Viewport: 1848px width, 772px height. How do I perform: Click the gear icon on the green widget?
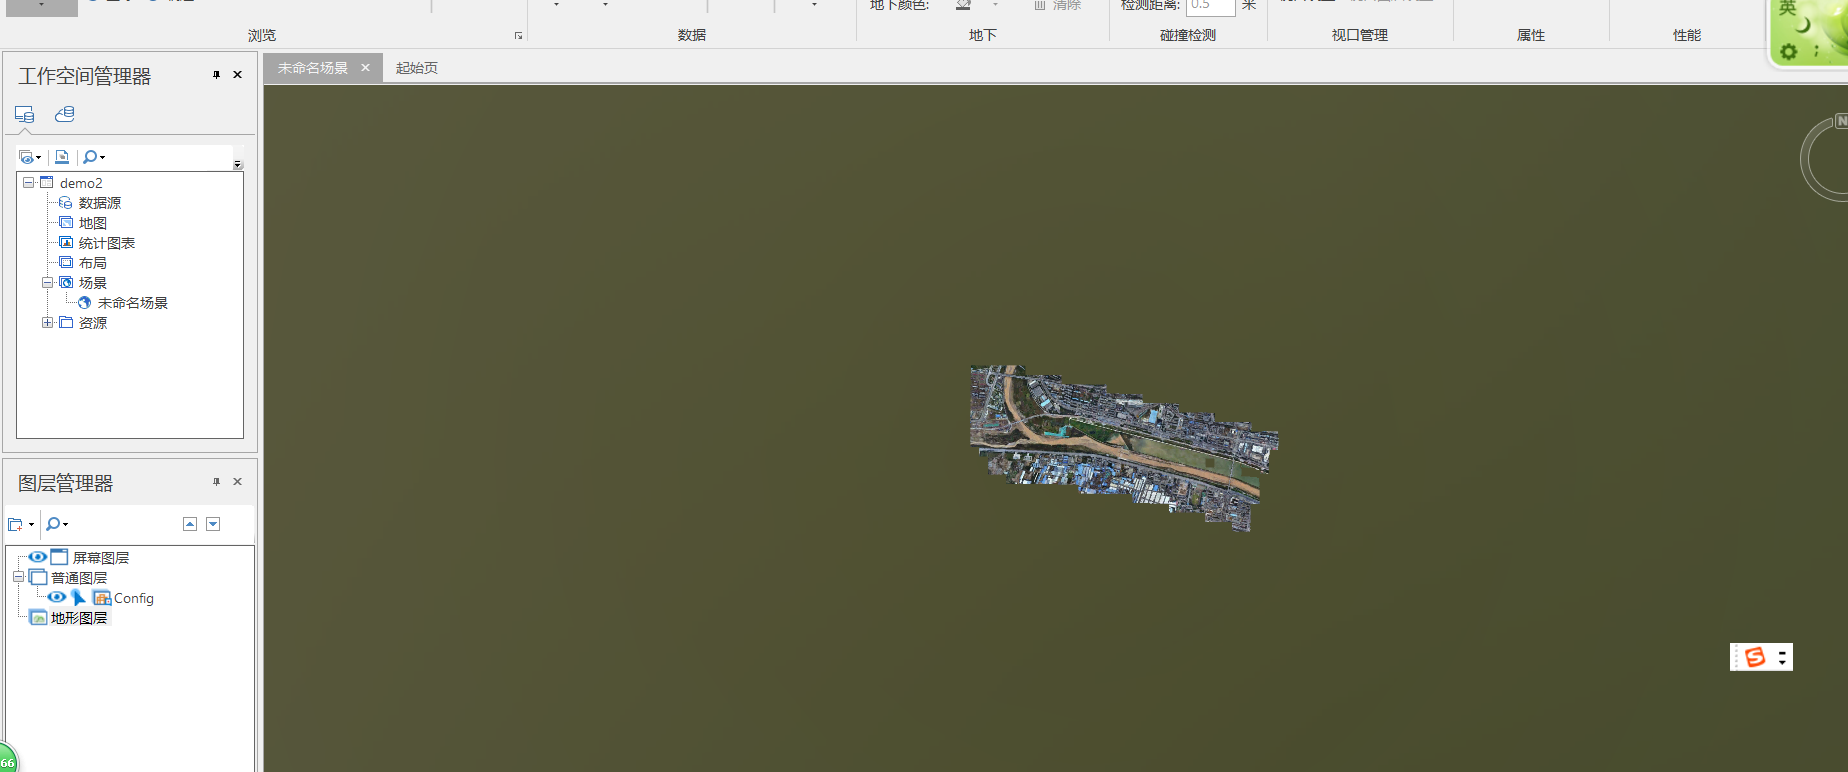point(1789,51)
